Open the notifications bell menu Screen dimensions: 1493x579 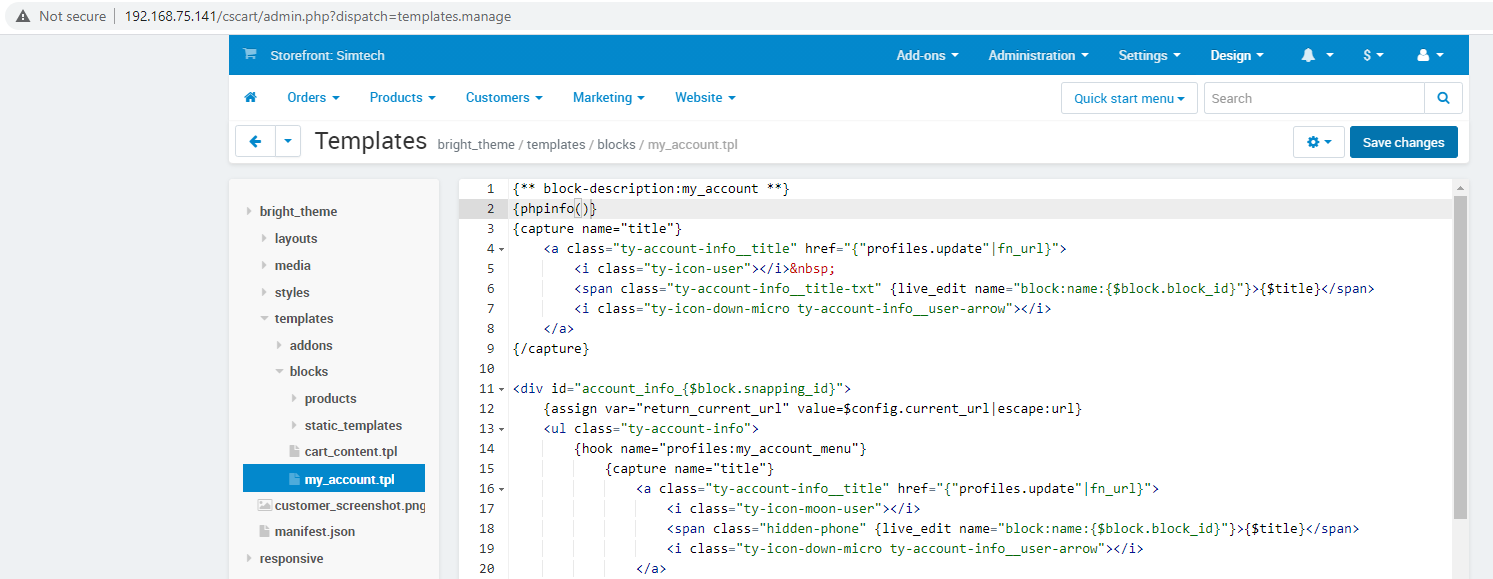point(1317,56)
